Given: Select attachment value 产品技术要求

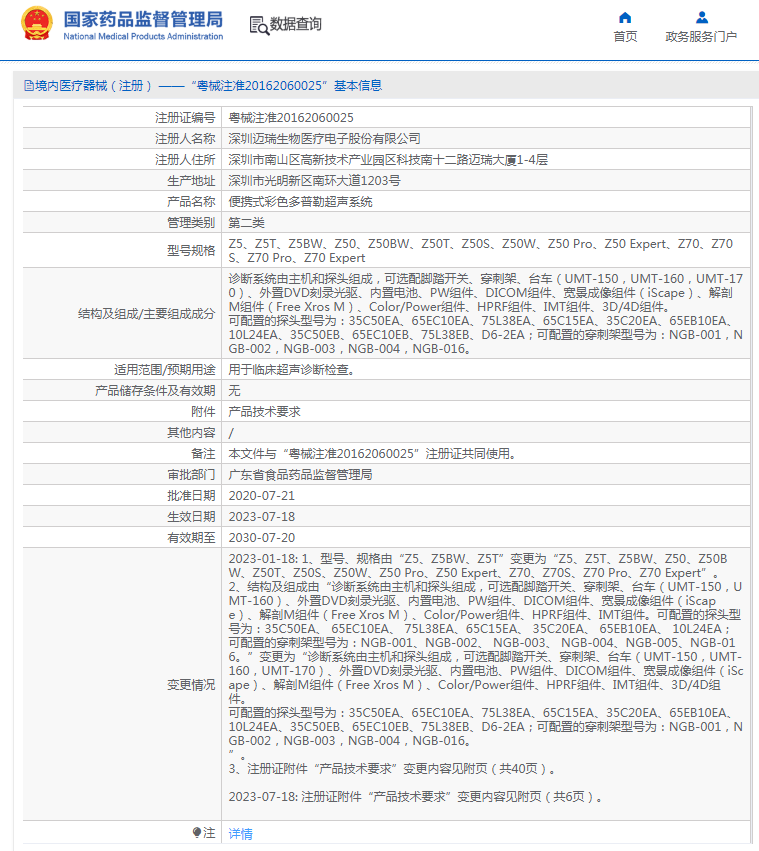Looking at the screenshot, I should pyautogui.click(x=264, y=412).
